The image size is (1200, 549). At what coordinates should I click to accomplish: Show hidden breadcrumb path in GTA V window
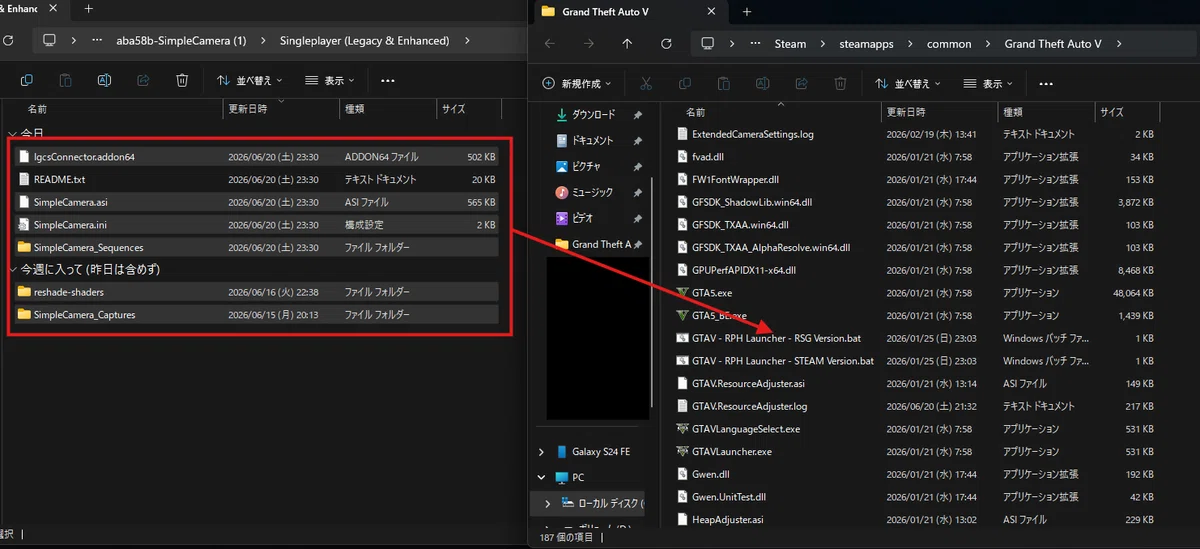[x=756, y=44]
